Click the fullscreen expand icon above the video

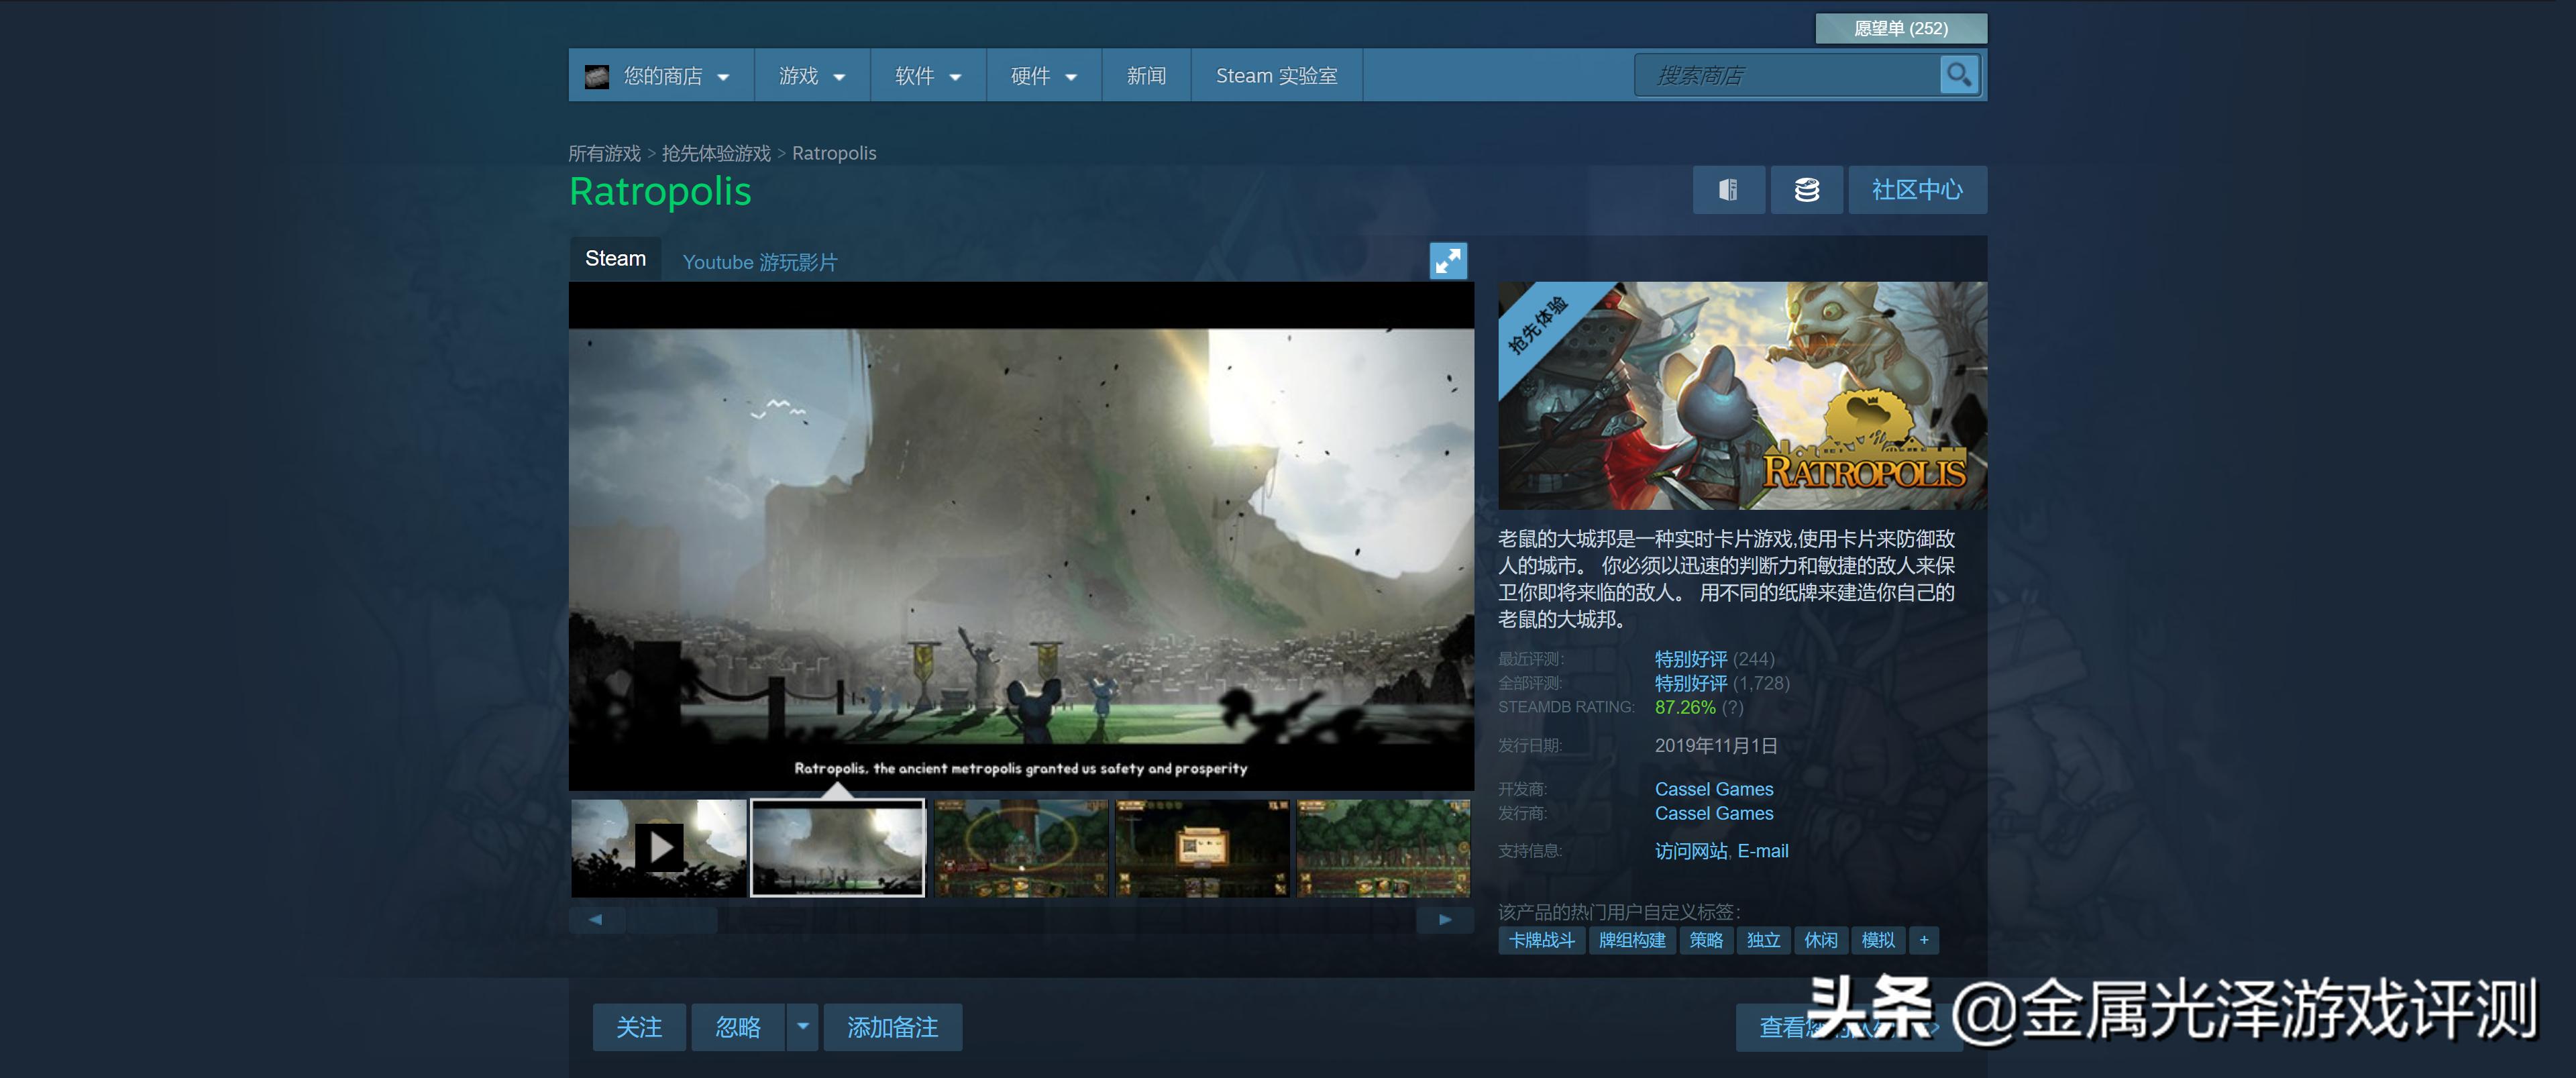click(1447, 261)
